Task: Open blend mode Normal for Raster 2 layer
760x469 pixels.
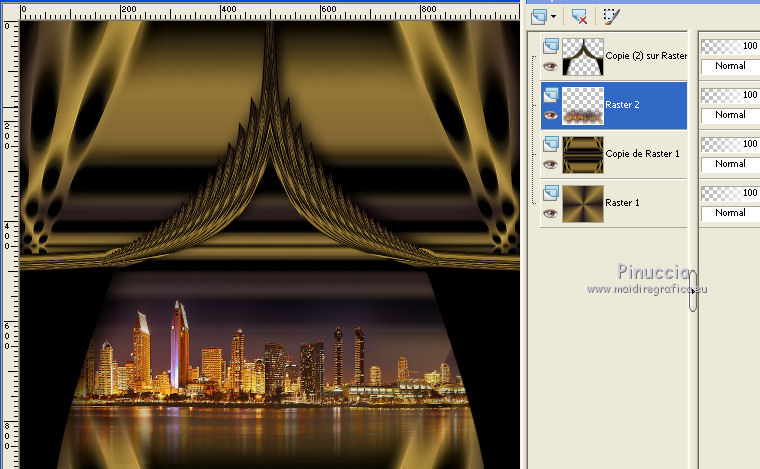Action: 730,115
